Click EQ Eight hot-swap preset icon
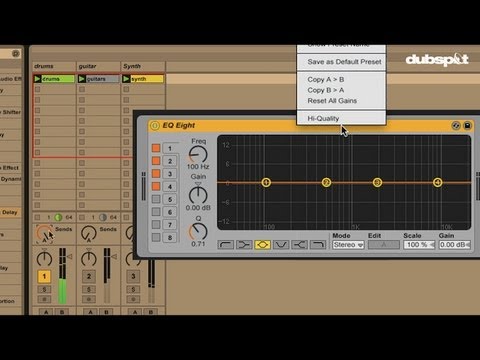This screenshot has height=360, width=480. pyautogui.click(x=456, y=125)
